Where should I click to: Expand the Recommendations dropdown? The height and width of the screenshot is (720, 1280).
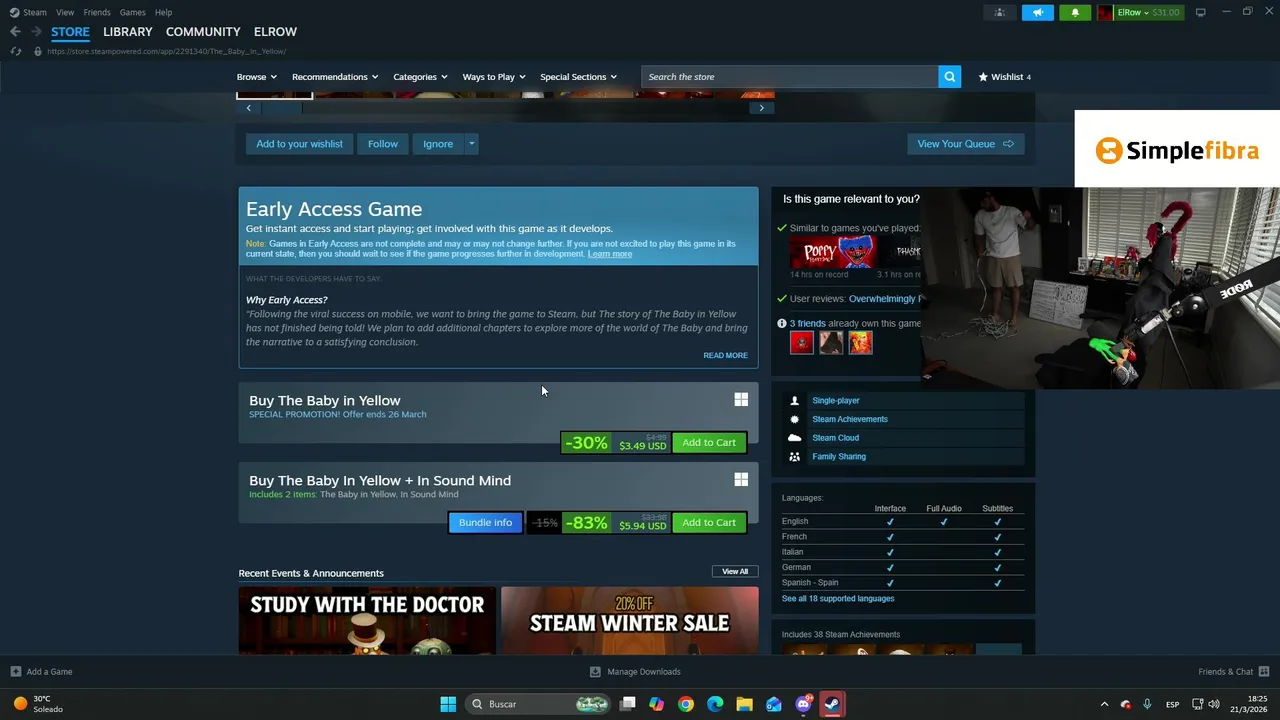tap(335, 77)
